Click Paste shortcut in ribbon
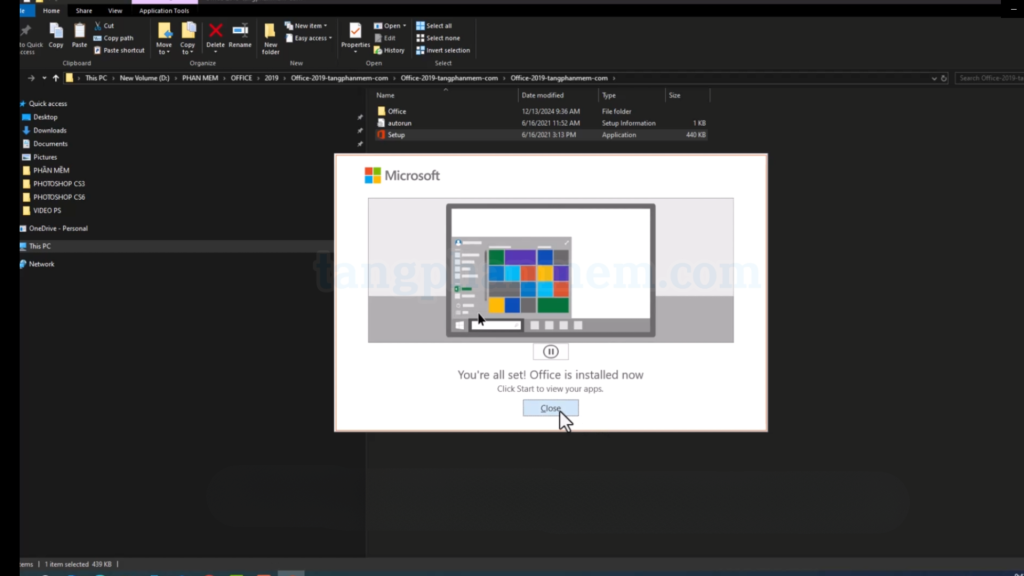This screenshot has height=576, width=1024. coord(119,50)
